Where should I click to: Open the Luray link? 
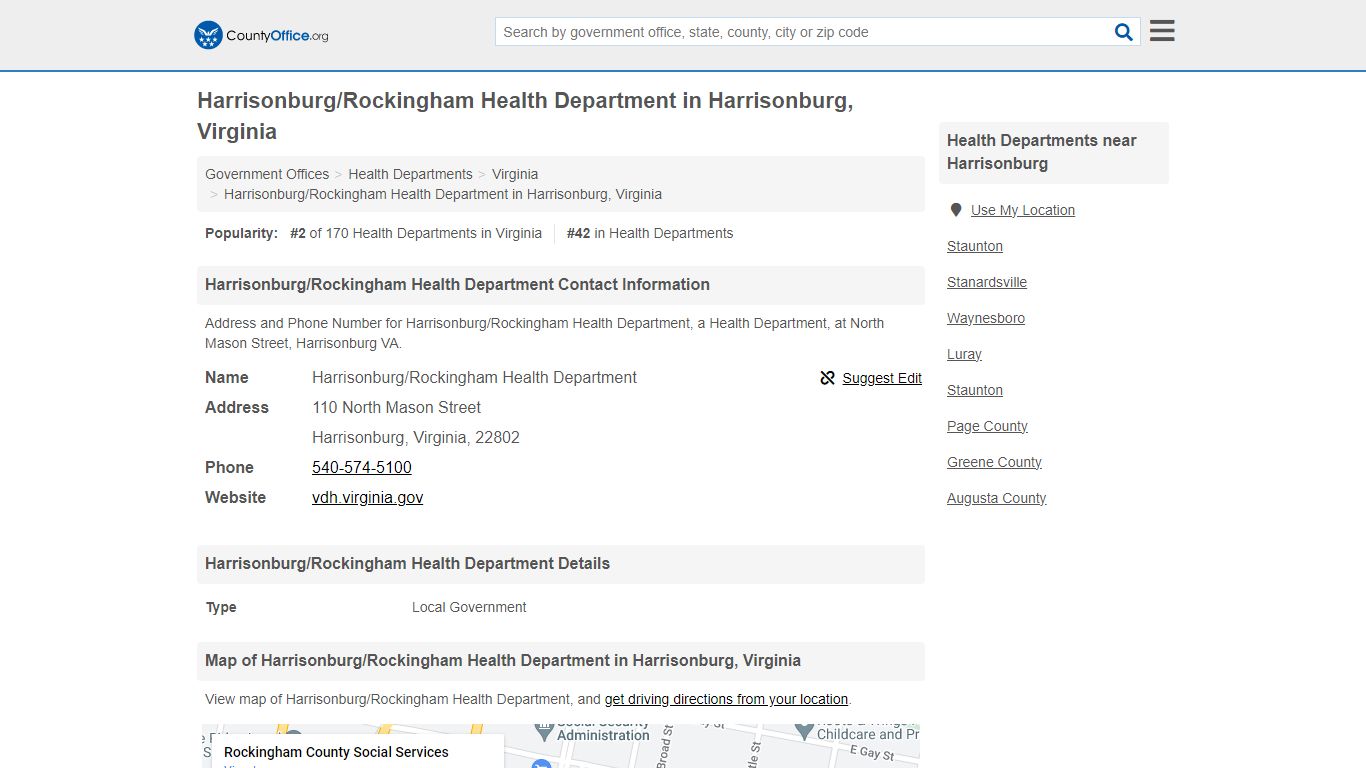(x=964, y=354)
